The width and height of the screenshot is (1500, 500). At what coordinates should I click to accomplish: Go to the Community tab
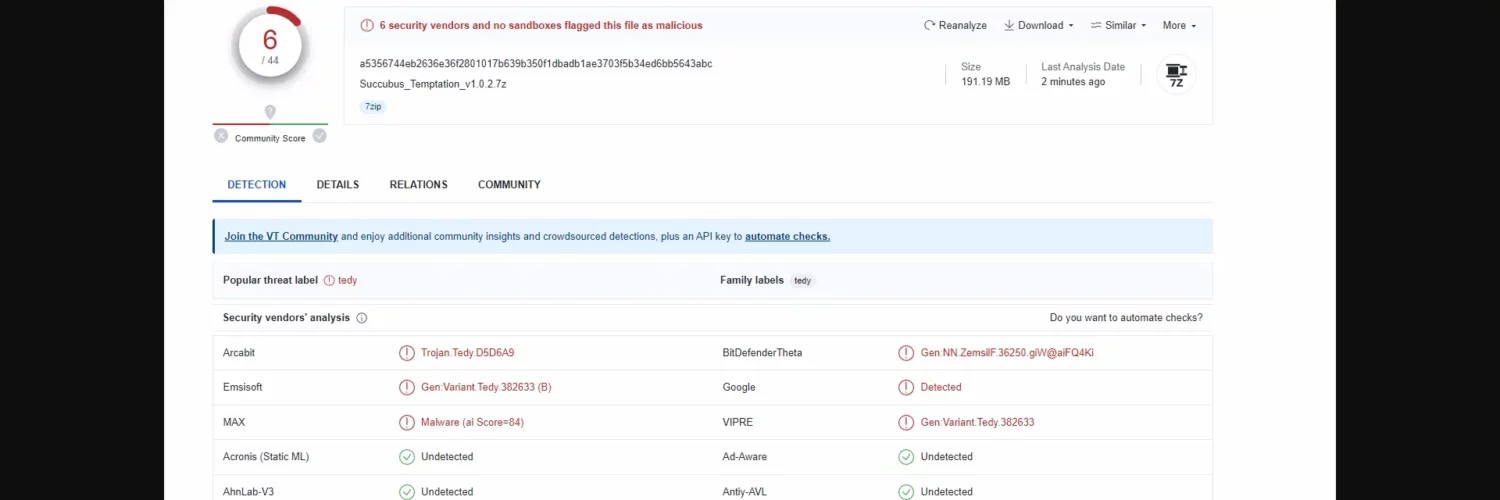tap(509, 185)
